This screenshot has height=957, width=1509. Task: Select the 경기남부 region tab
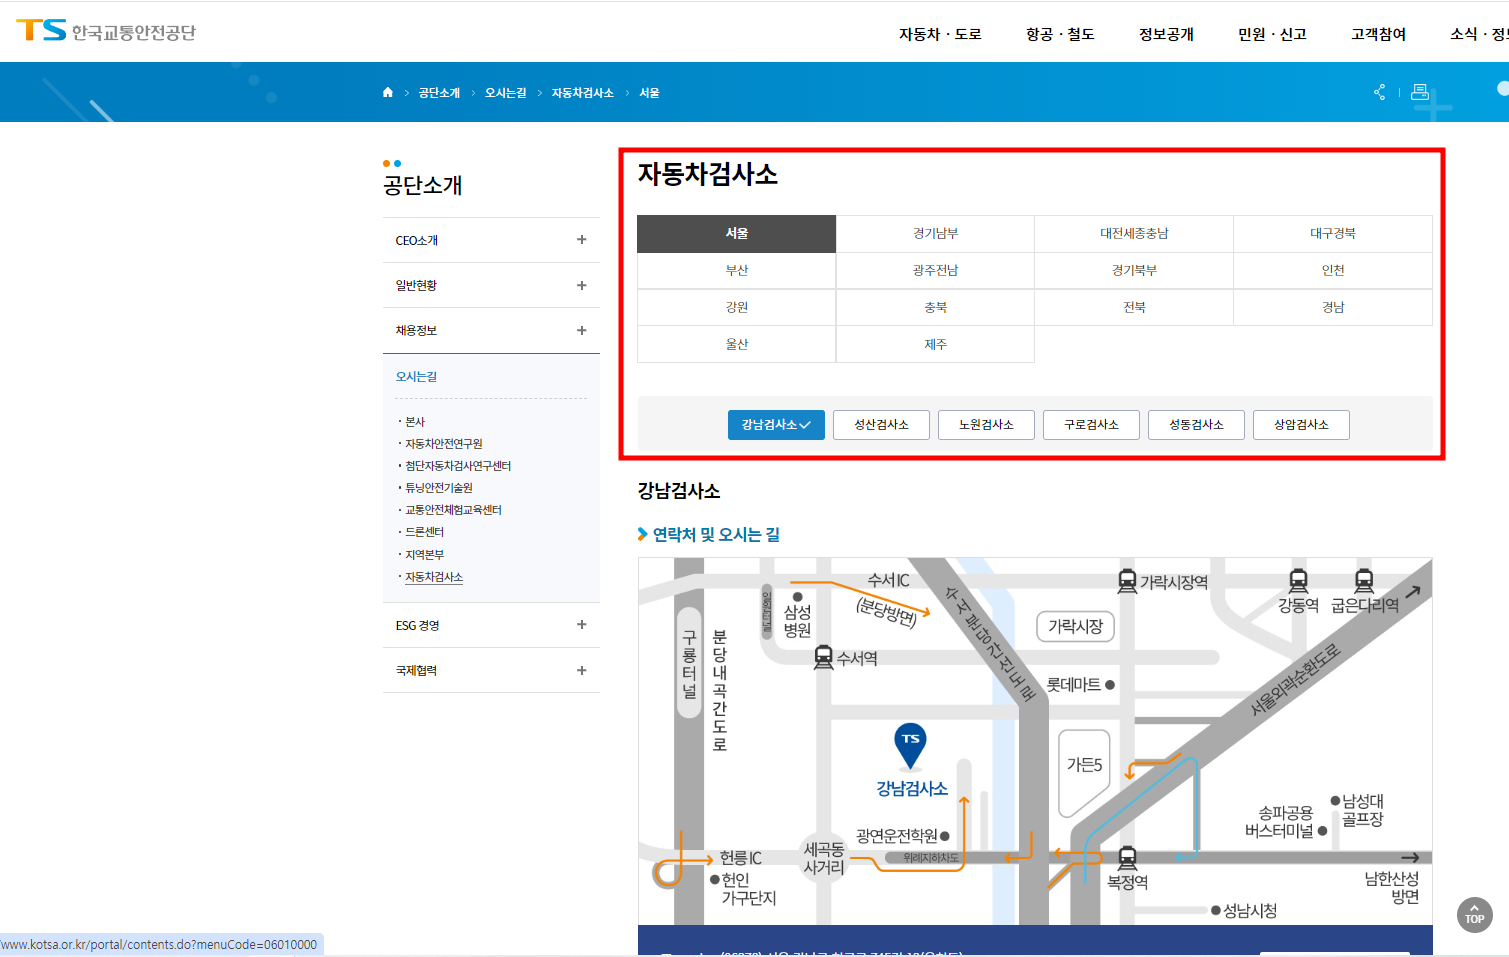point(935,233)
